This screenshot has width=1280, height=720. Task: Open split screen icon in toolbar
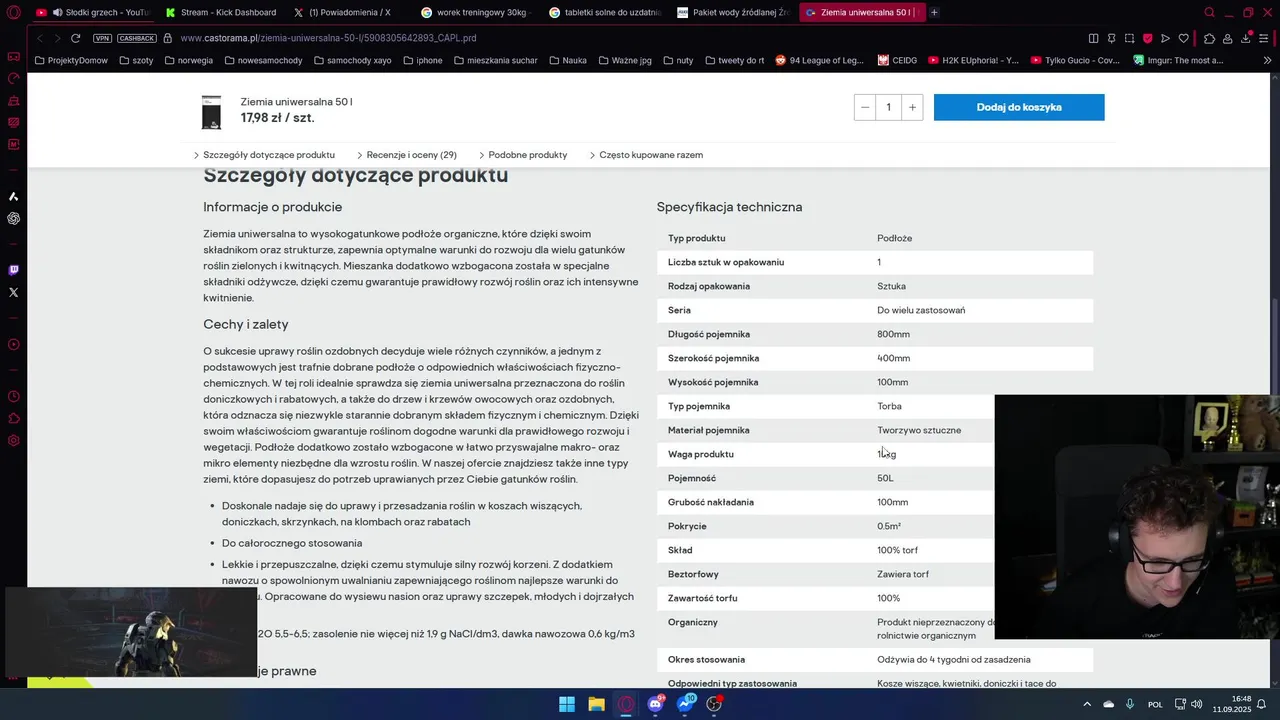(1093, 38)
